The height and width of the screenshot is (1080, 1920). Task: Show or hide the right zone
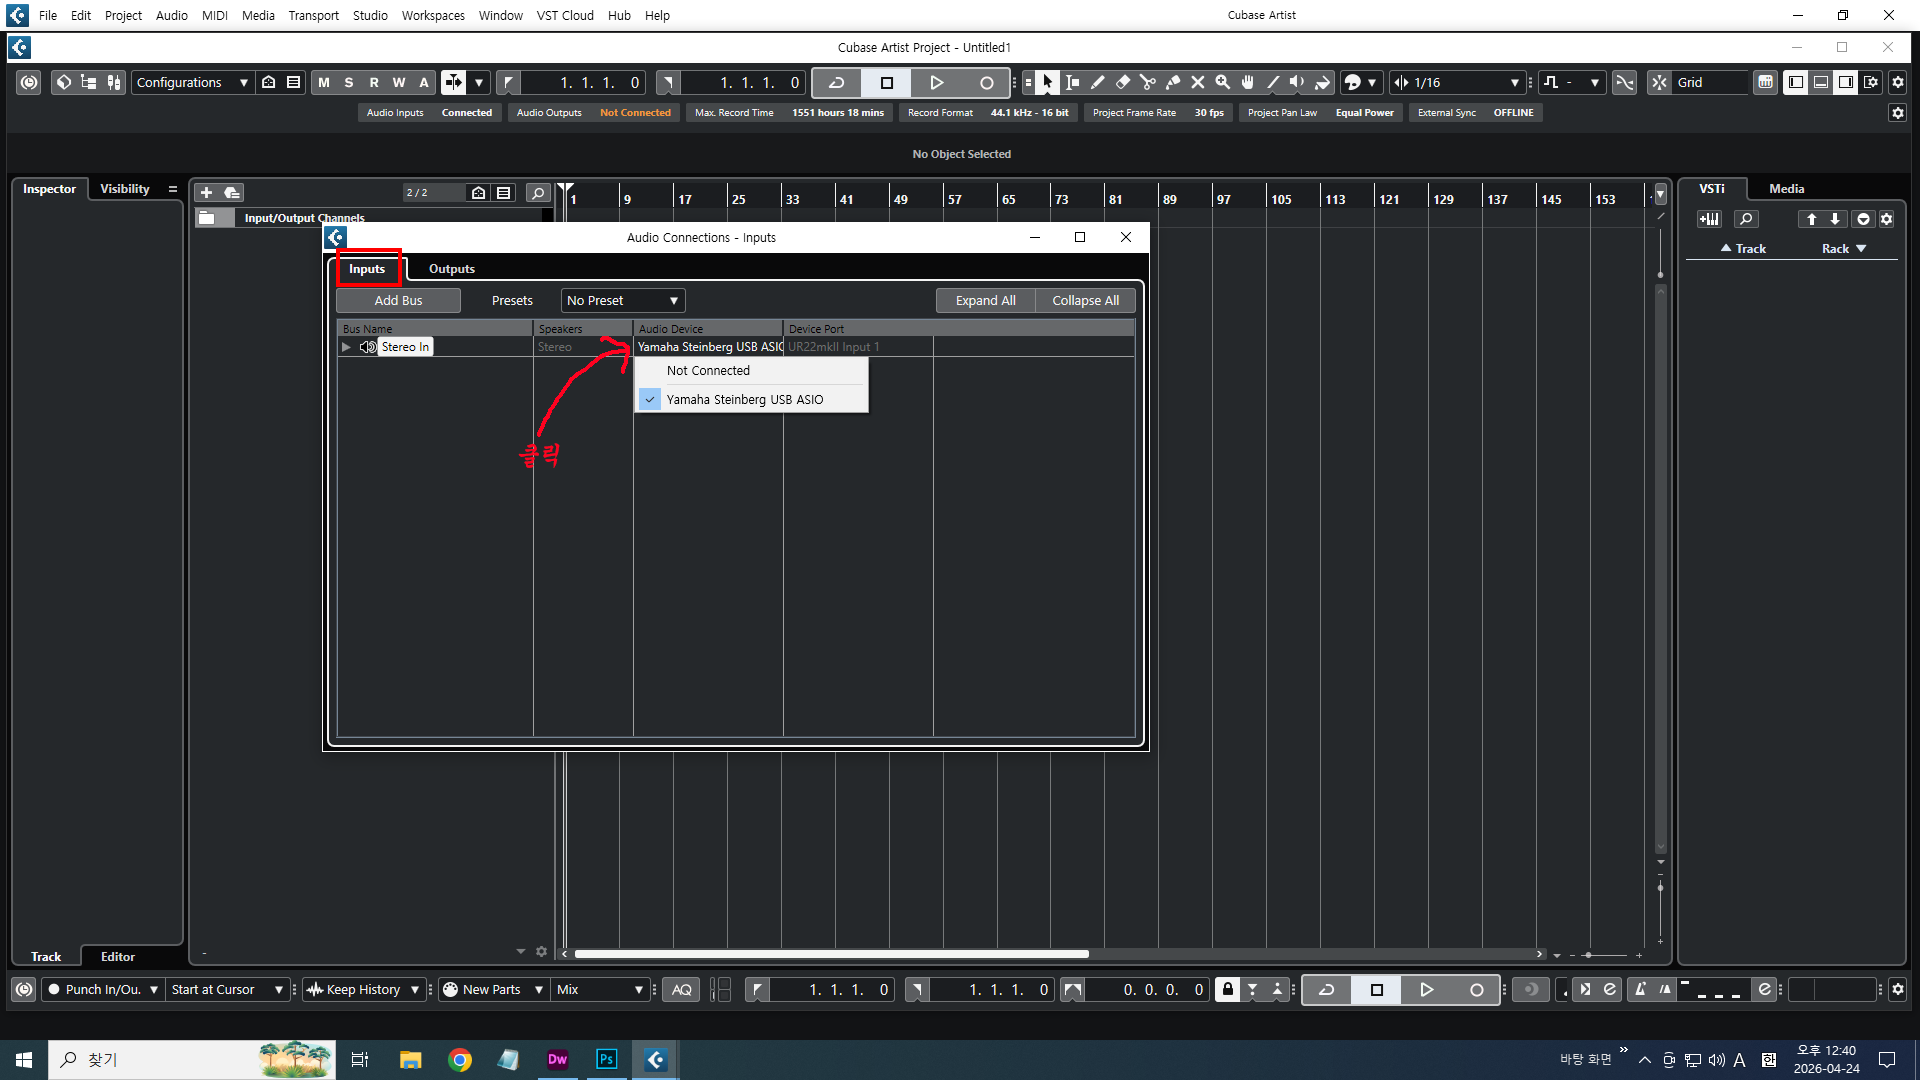point(1846,82)
